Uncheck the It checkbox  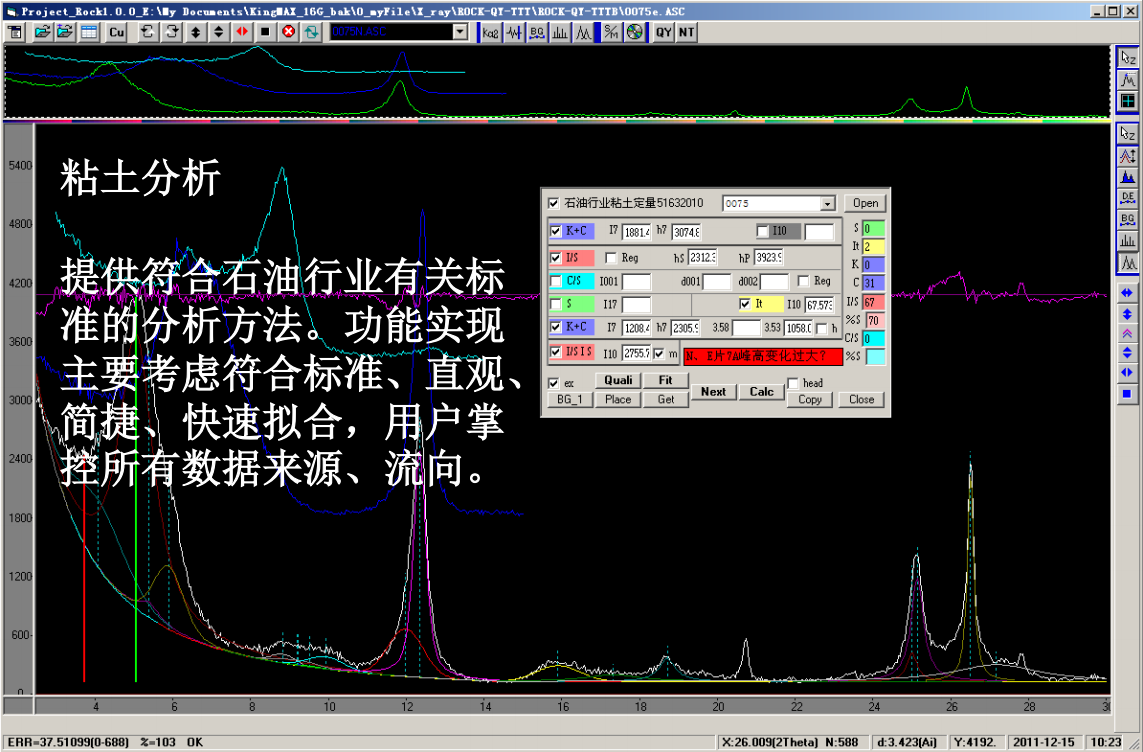744,304
